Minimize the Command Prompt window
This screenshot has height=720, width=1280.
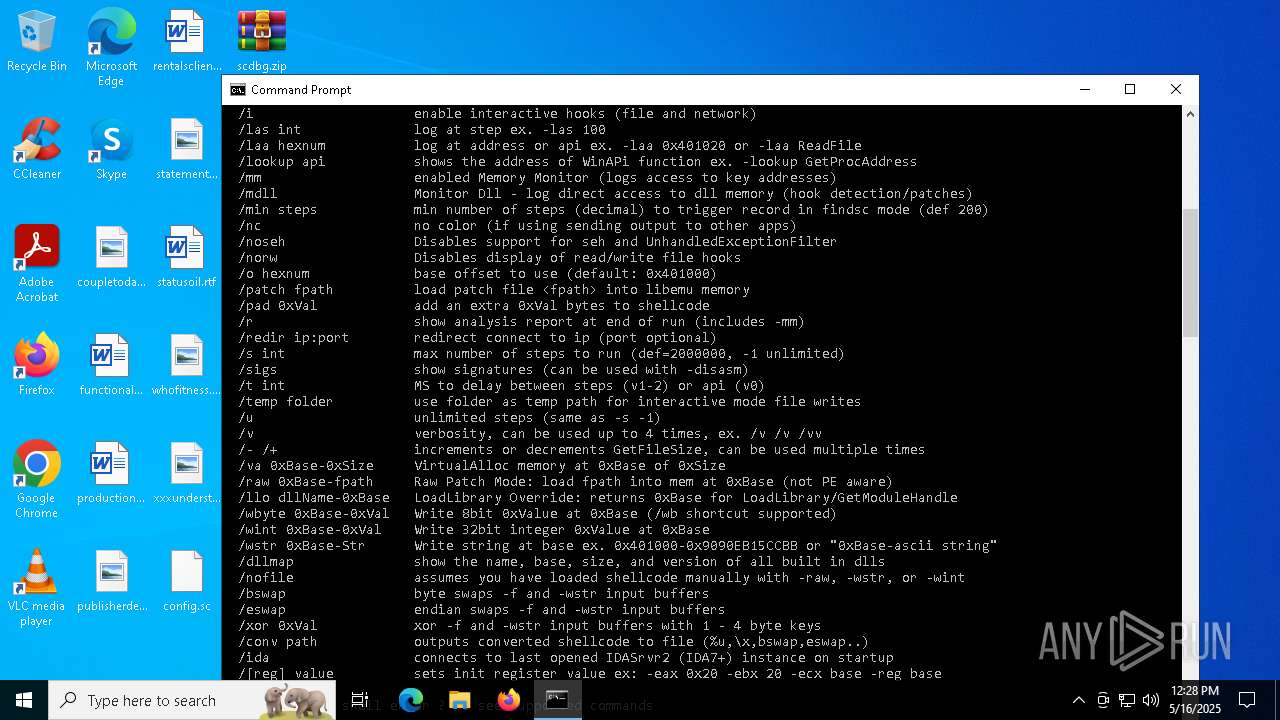point(1084,90)
